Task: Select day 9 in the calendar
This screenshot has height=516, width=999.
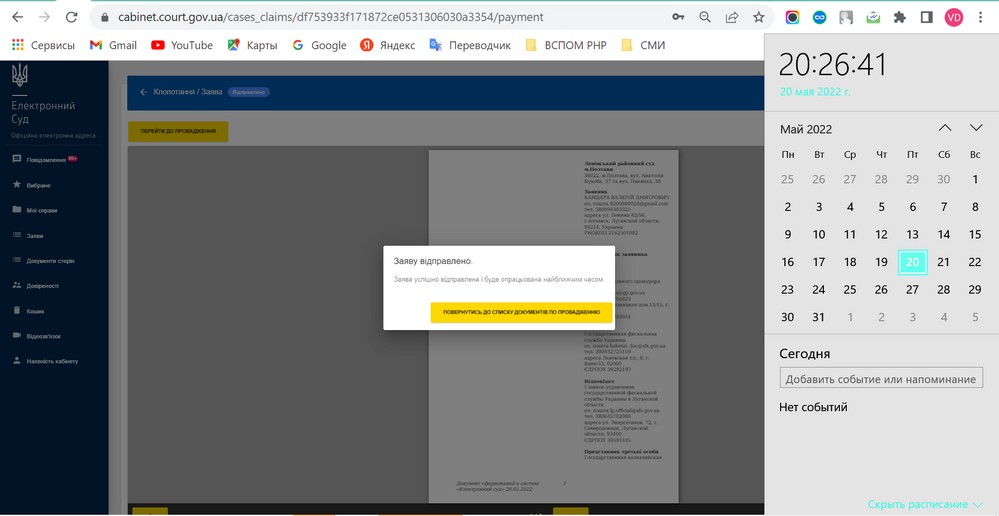Action: click(x=787, y=234)
